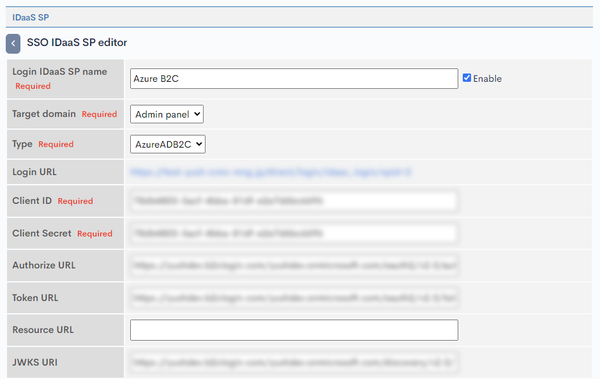This screenshot has width=600, height=379.
Task: Click the Target domain label
Action: [x=44, y=114]
